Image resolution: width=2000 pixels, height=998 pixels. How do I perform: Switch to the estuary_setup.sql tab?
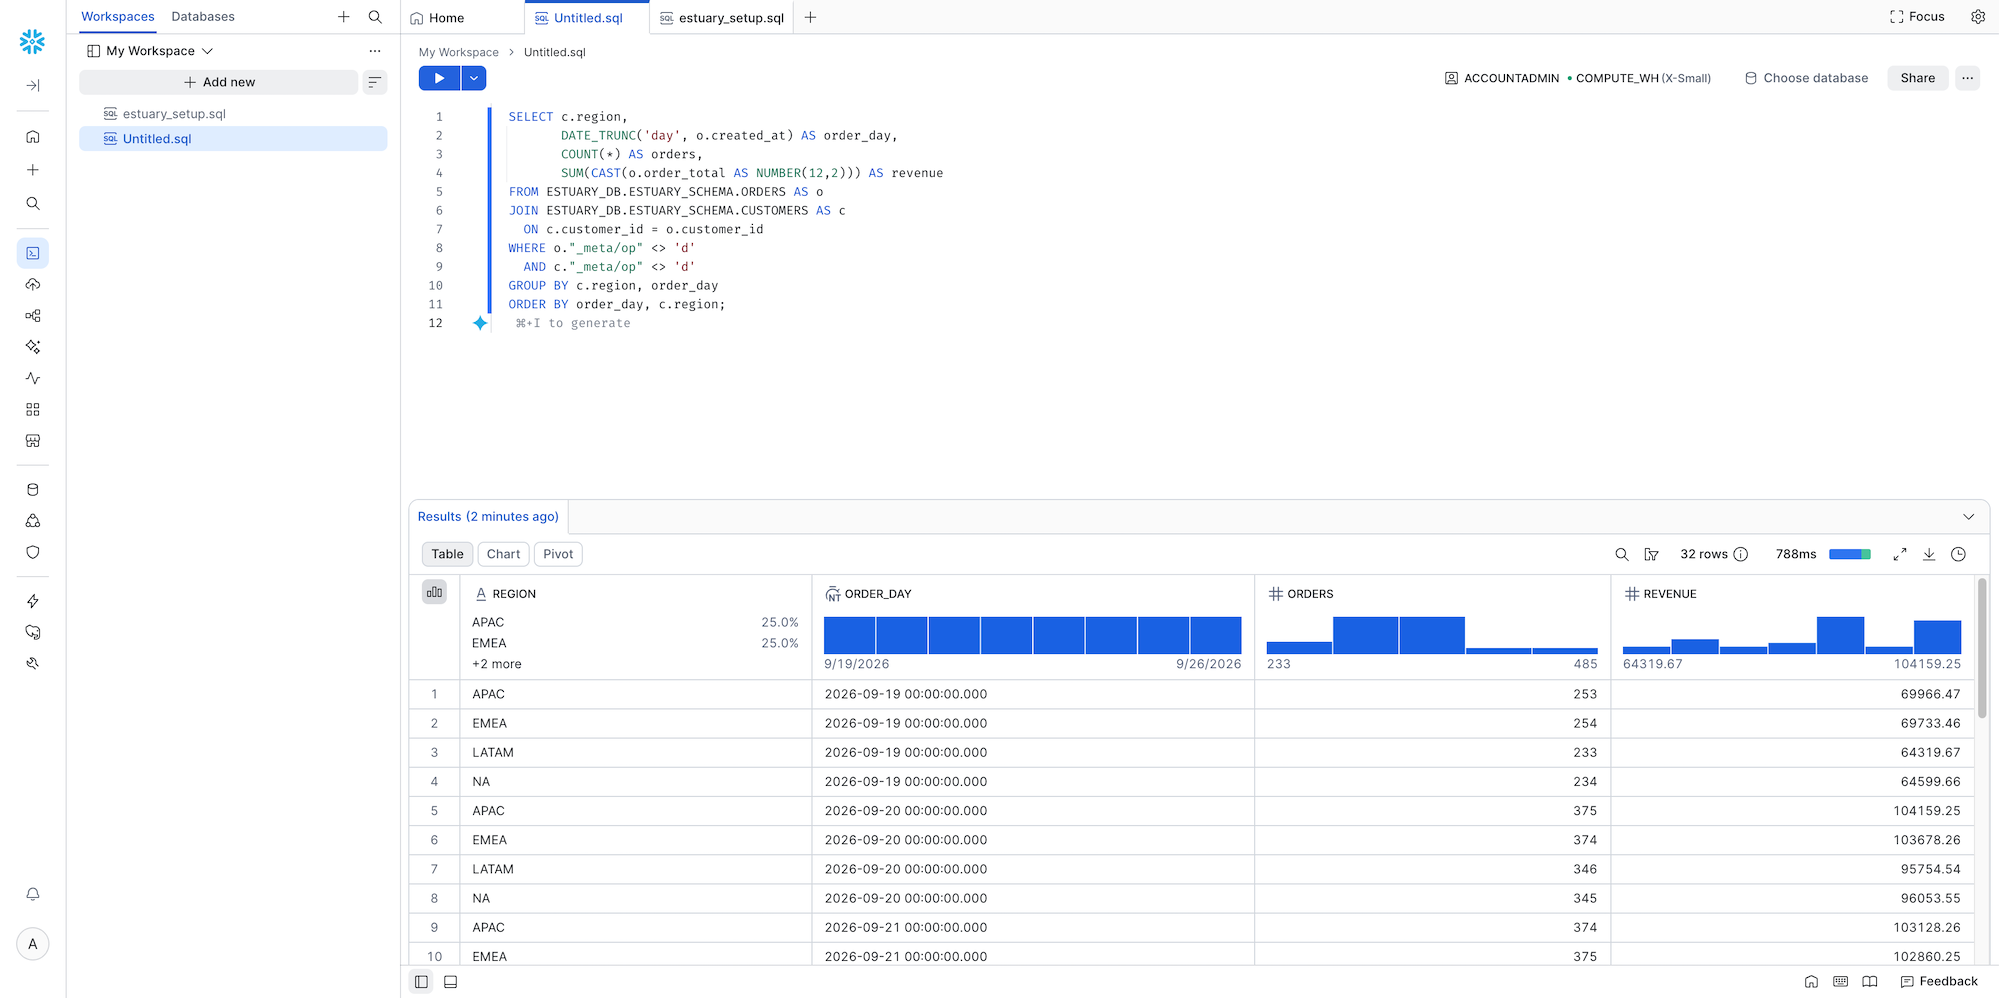[x=721, y=18]
